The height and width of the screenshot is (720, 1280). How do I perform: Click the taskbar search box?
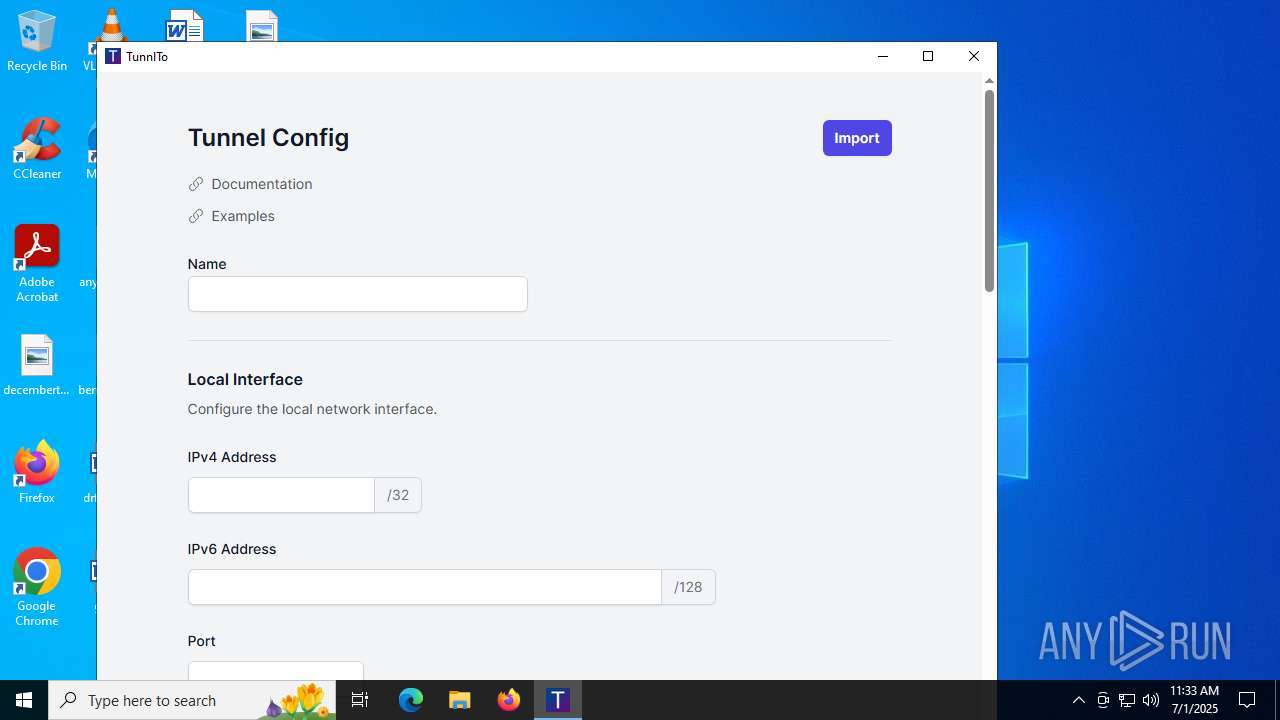tap(193, 700)
